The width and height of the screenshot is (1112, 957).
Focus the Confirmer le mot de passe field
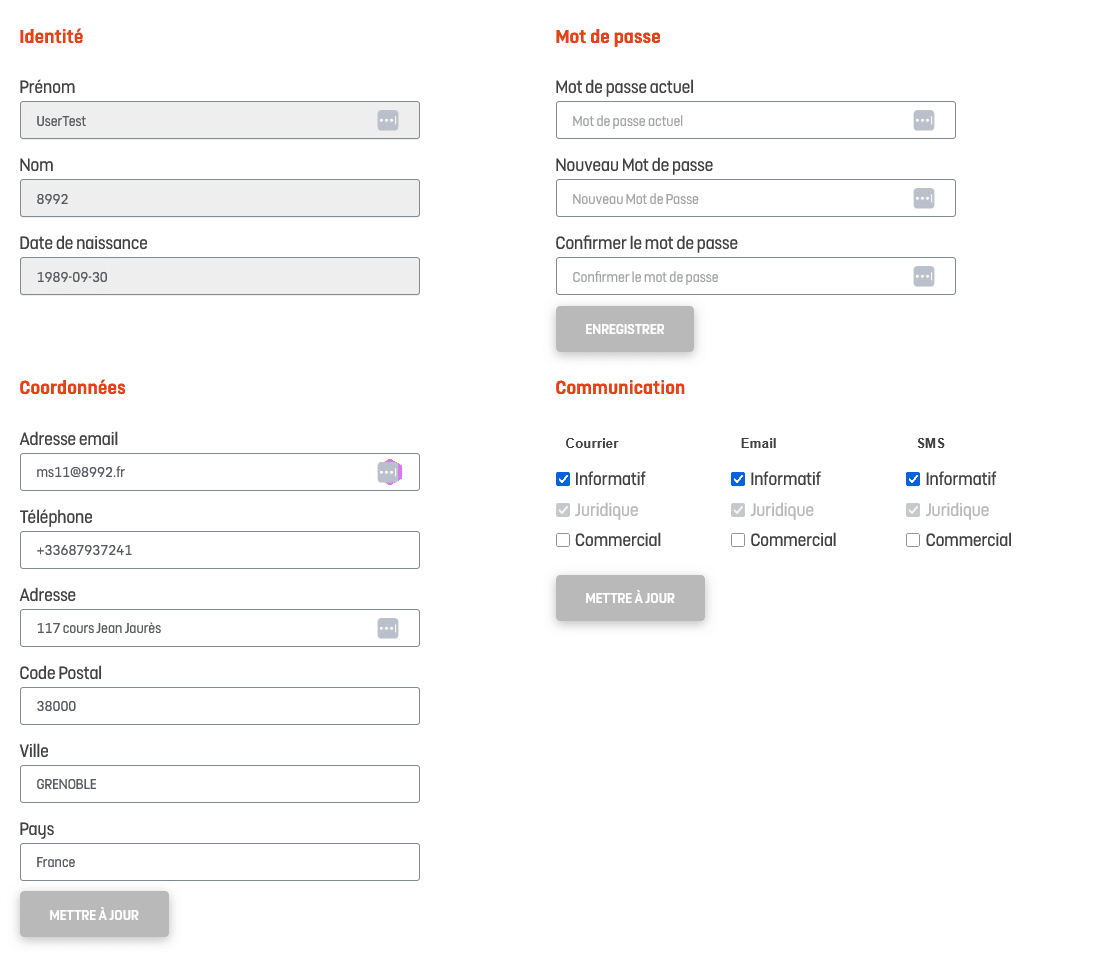point(756,277)
